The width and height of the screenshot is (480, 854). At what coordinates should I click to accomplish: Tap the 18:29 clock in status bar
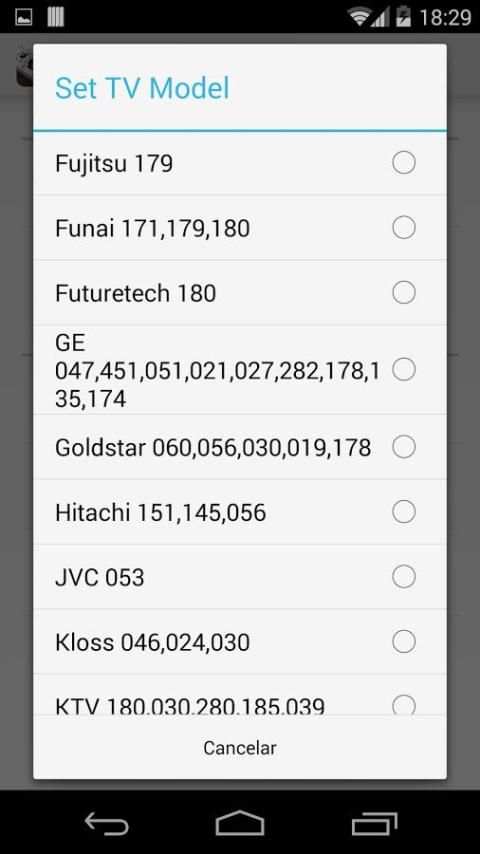pyautogui.click(x=445, y=17)
